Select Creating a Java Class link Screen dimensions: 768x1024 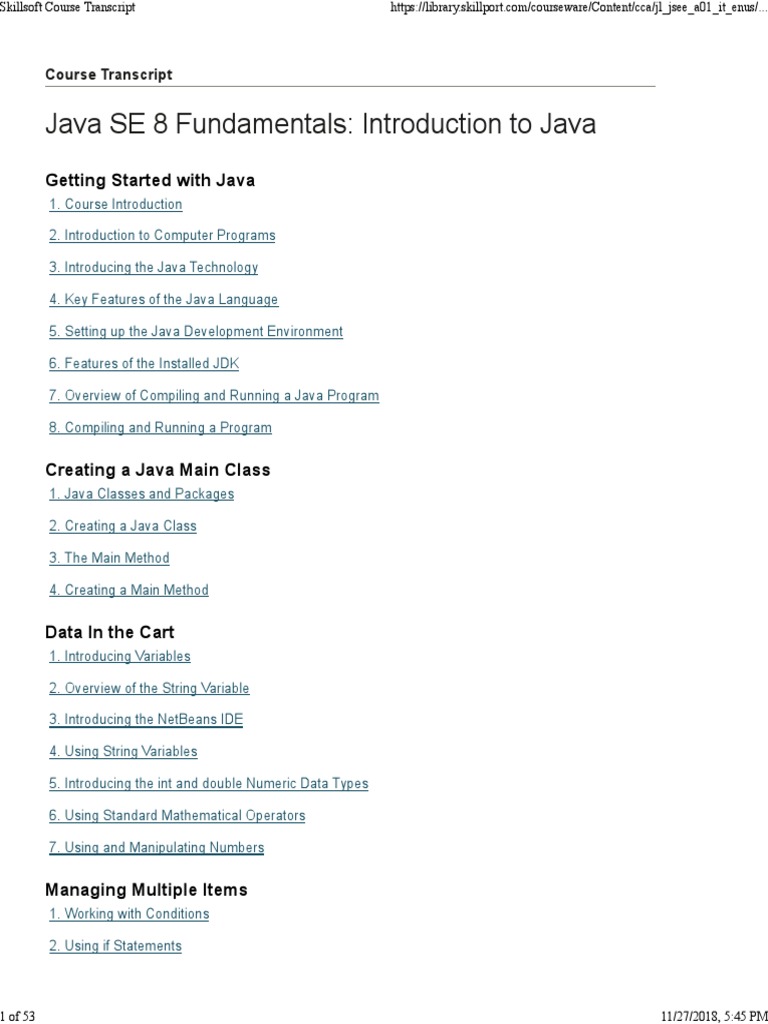click(x=123, y=526)
